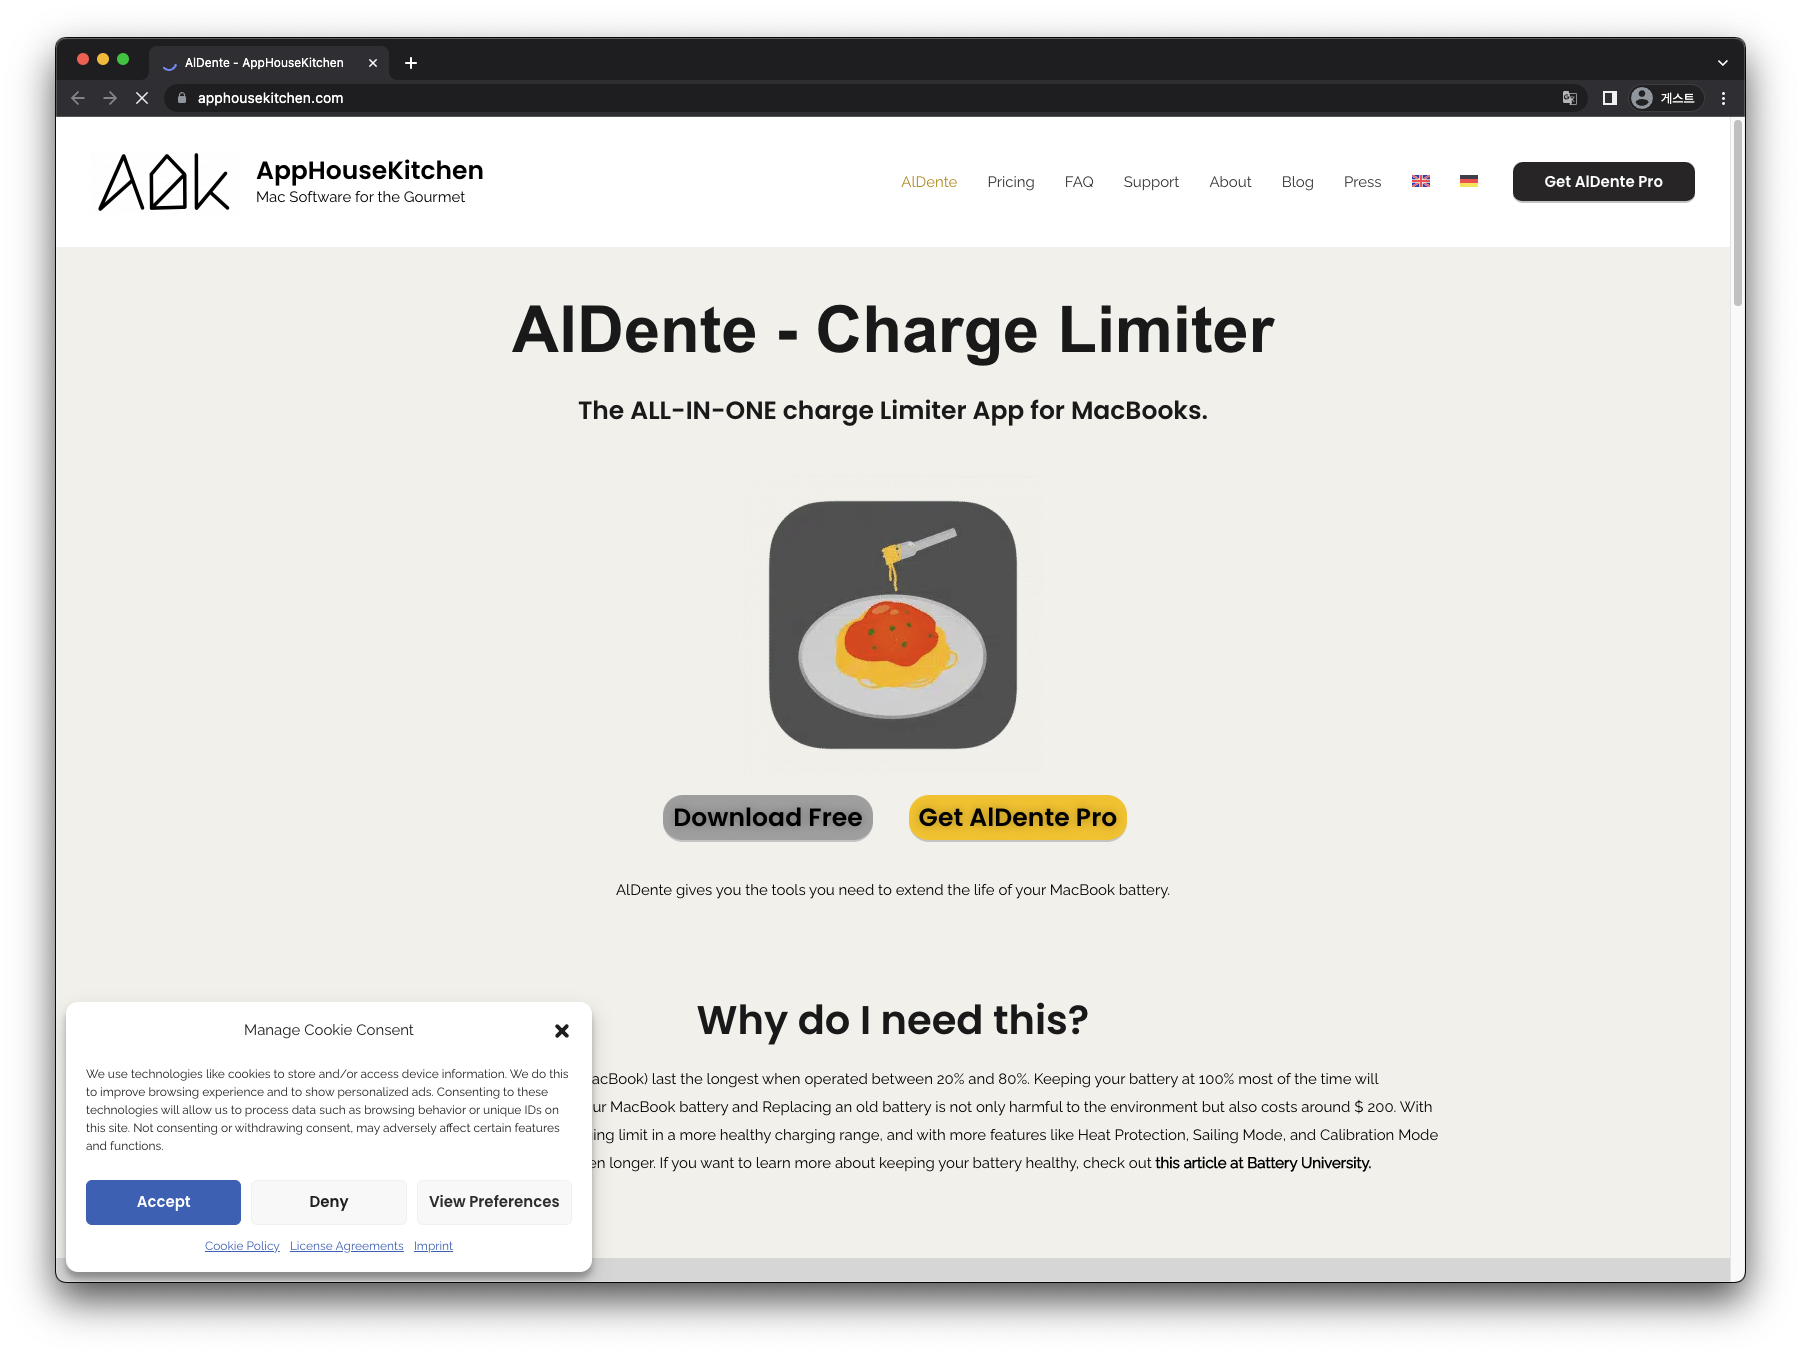Select the AlDente - AppHouseKitchen tab

[x=268, y=63]
